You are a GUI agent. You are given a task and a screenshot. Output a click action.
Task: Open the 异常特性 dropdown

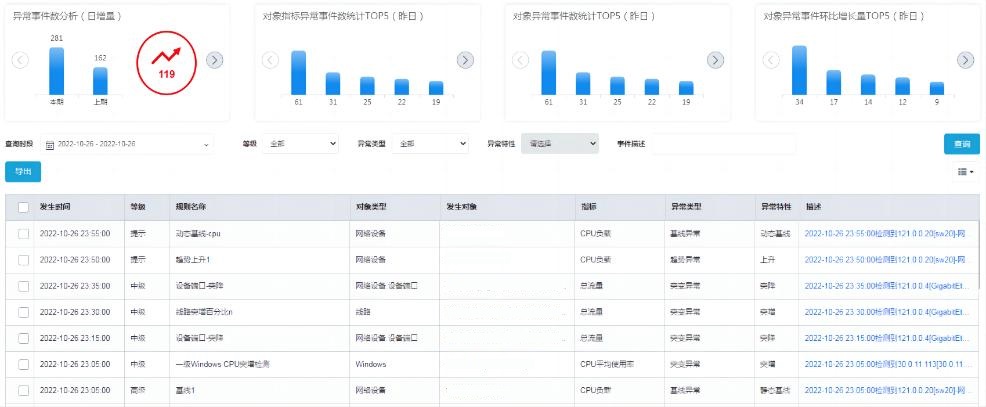[x=560, y=144]
